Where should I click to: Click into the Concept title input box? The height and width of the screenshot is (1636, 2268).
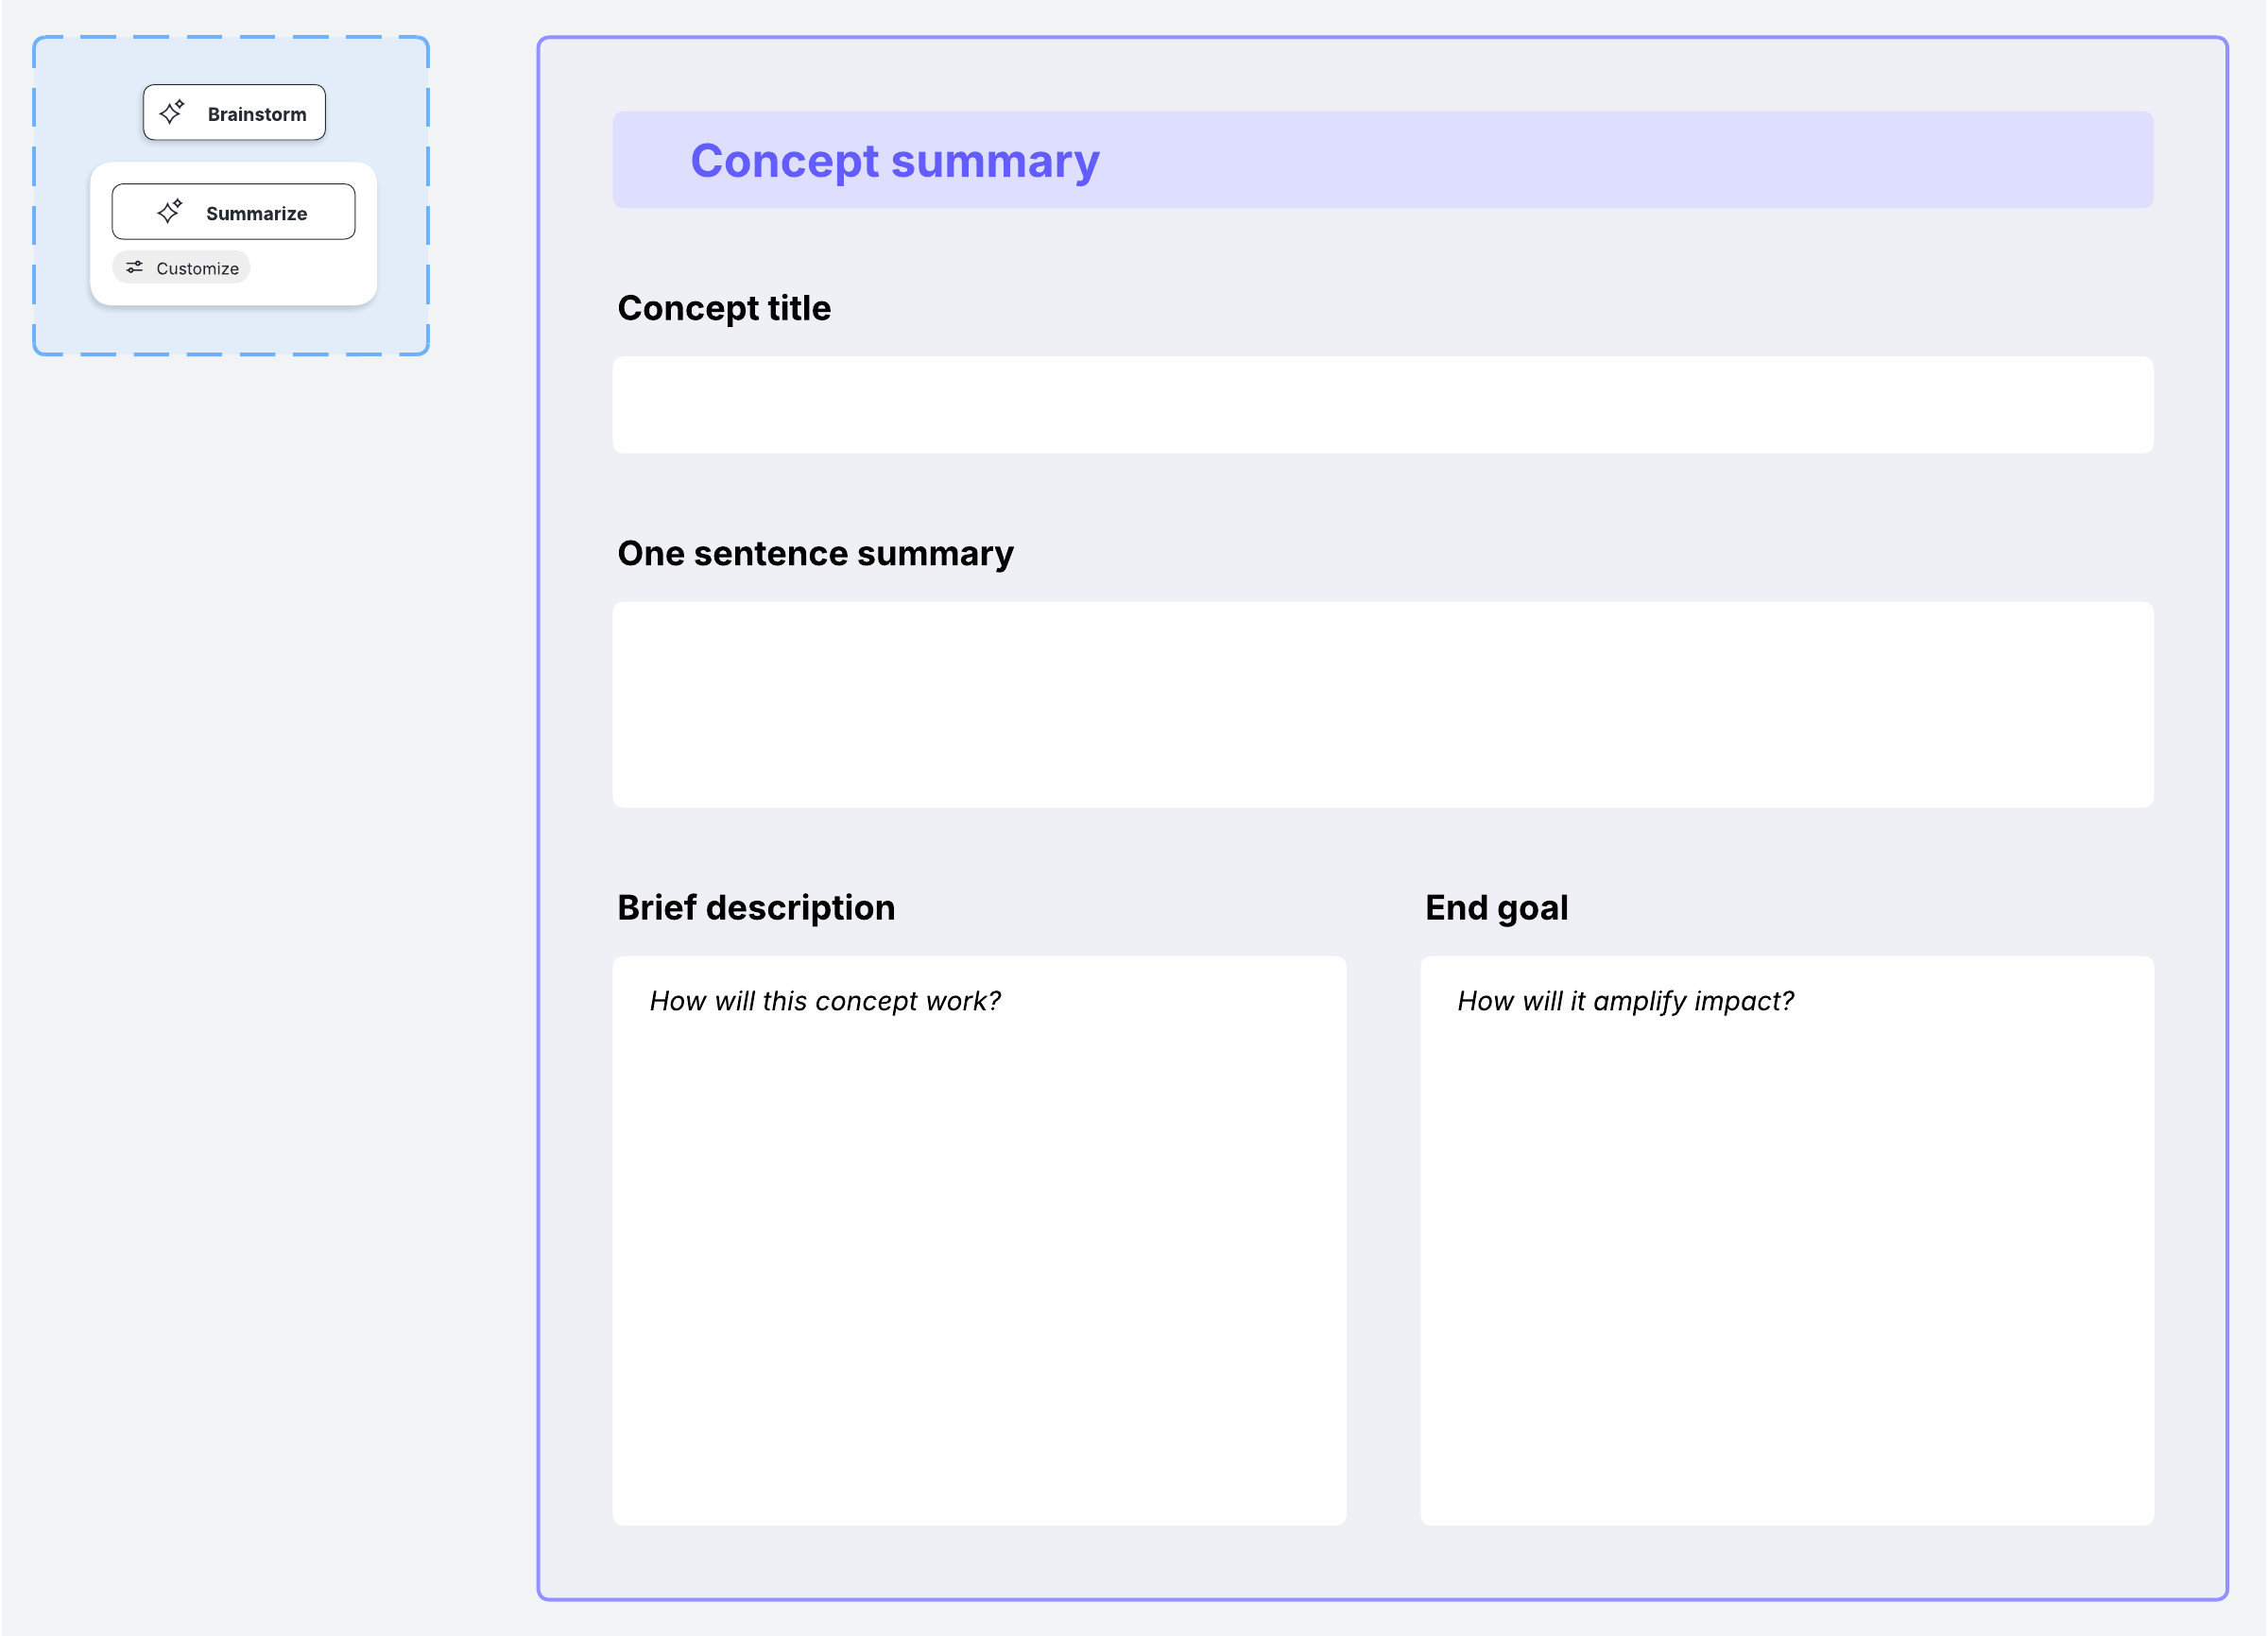tap(1382, 405)
